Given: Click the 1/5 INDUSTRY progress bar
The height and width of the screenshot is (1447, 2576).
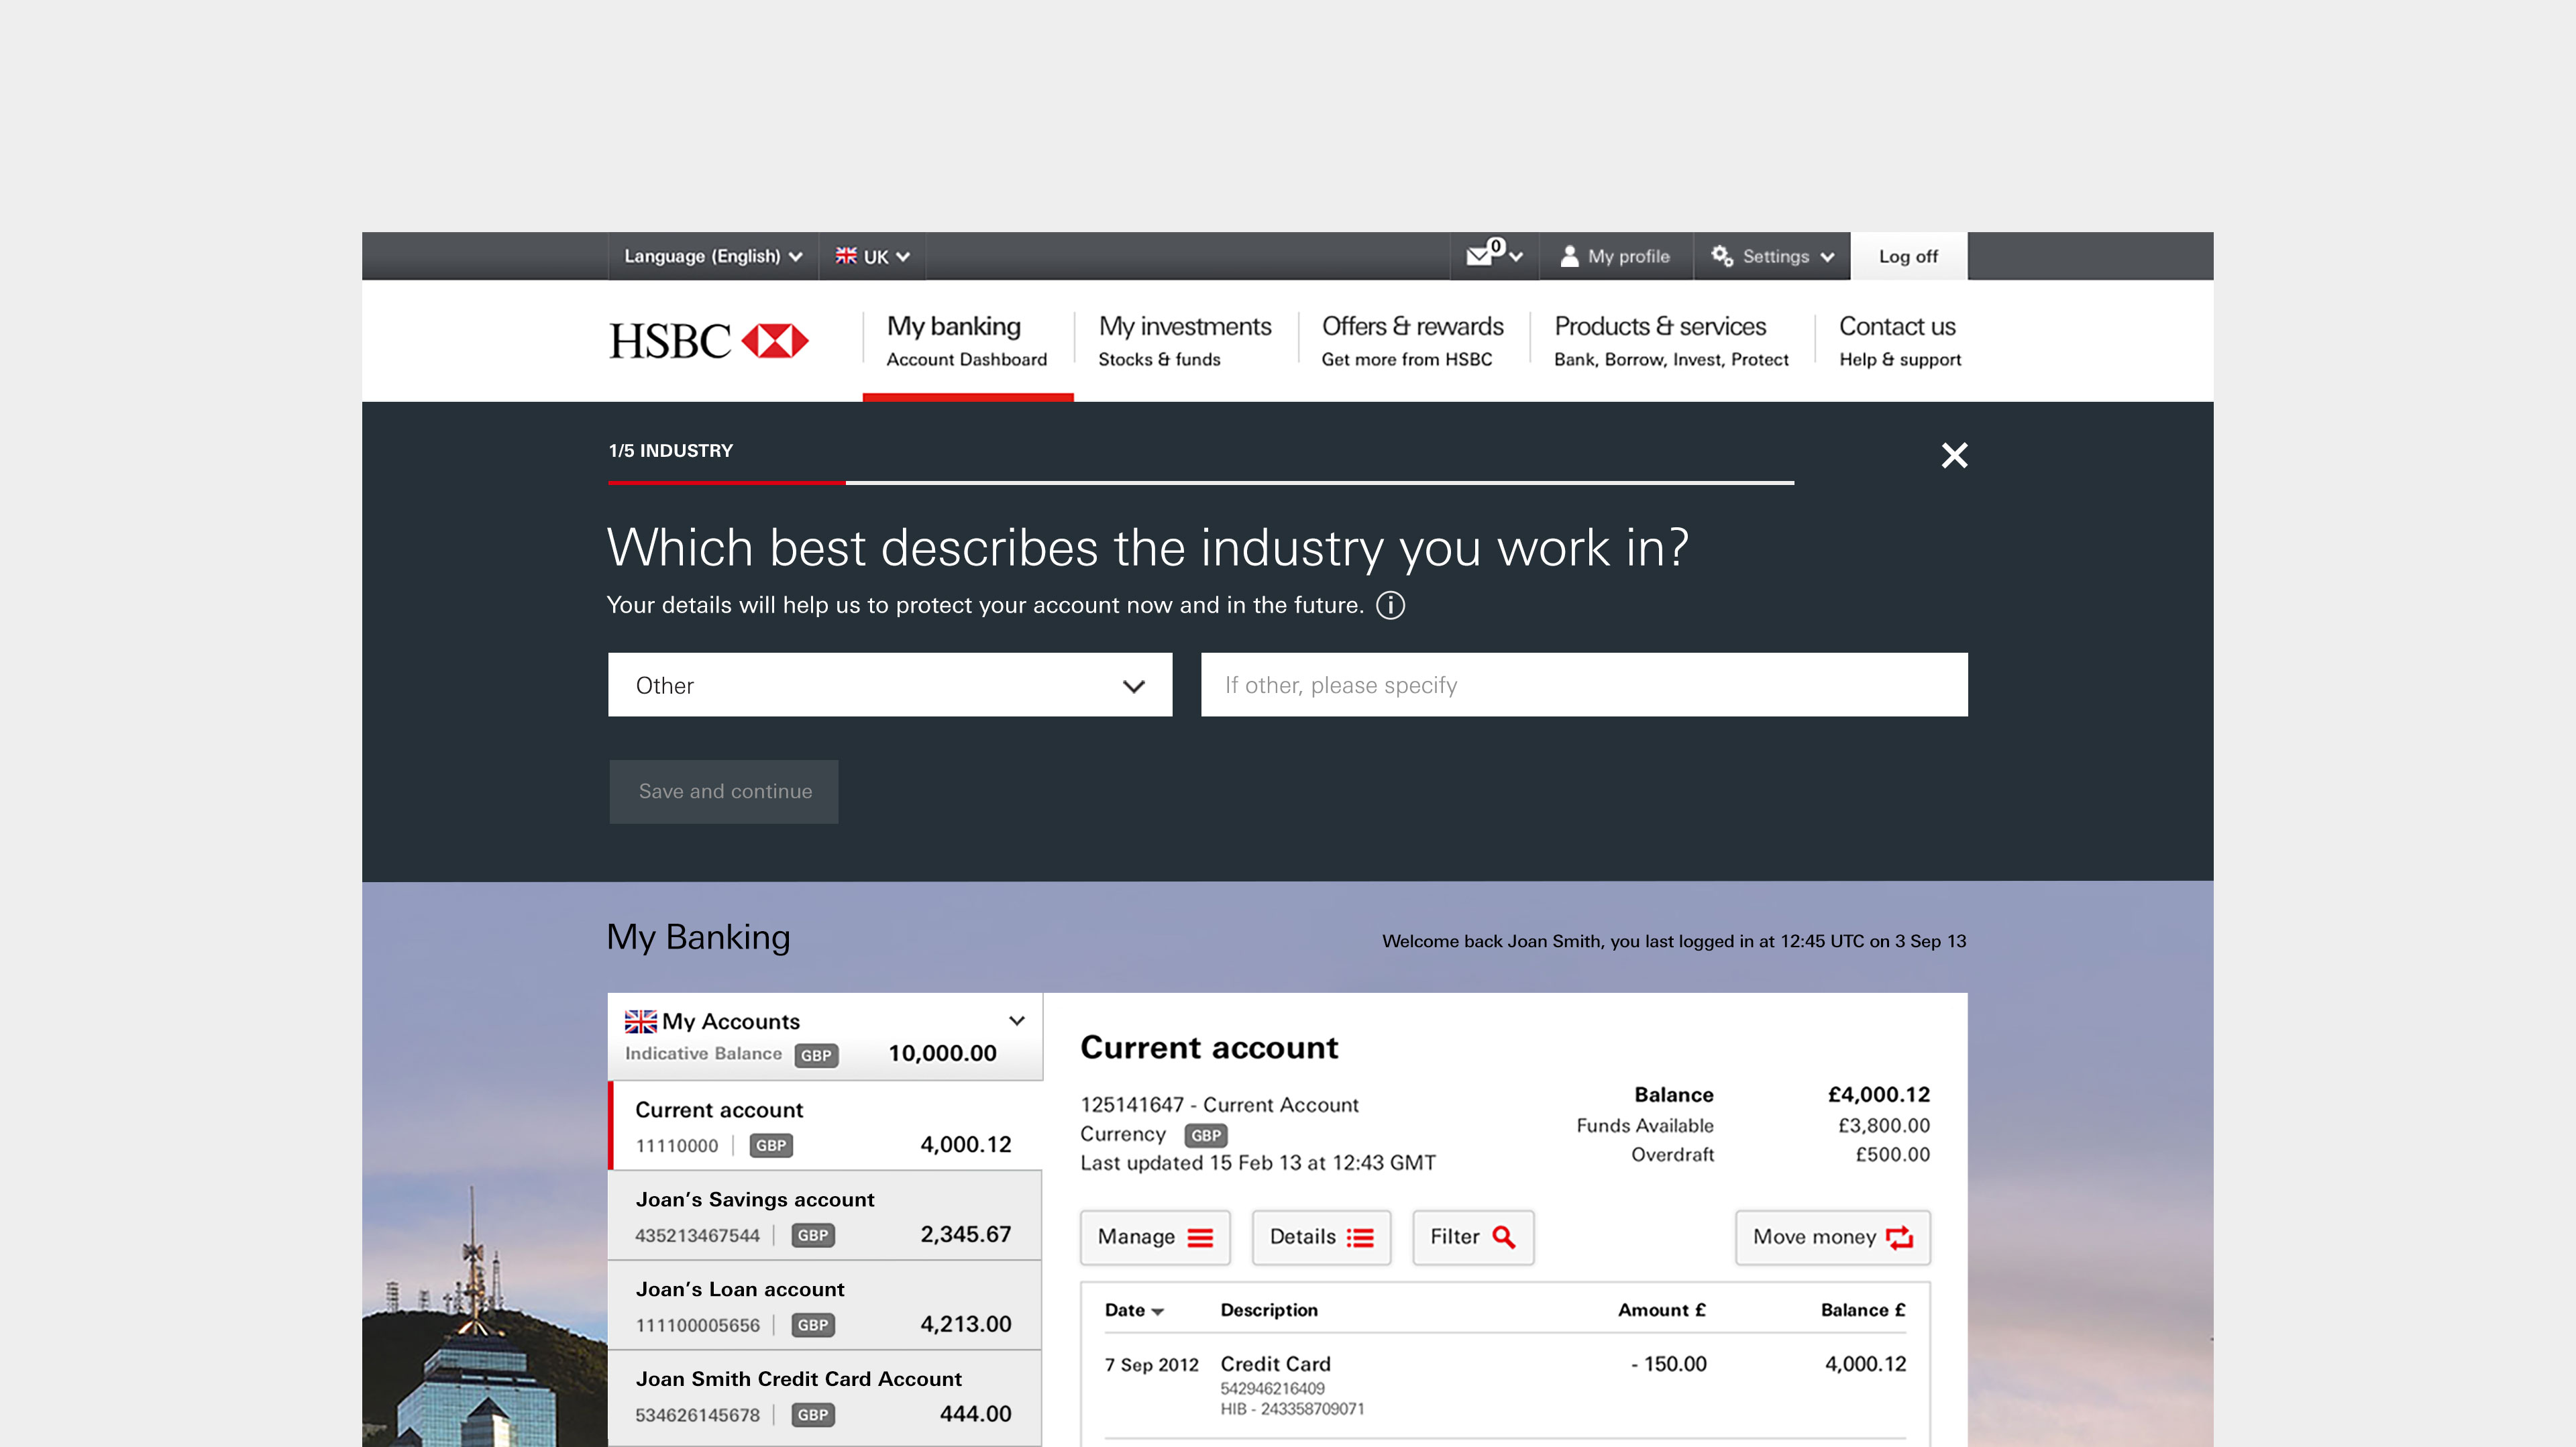Looking at the screenshot, I should click(1200, 483).
